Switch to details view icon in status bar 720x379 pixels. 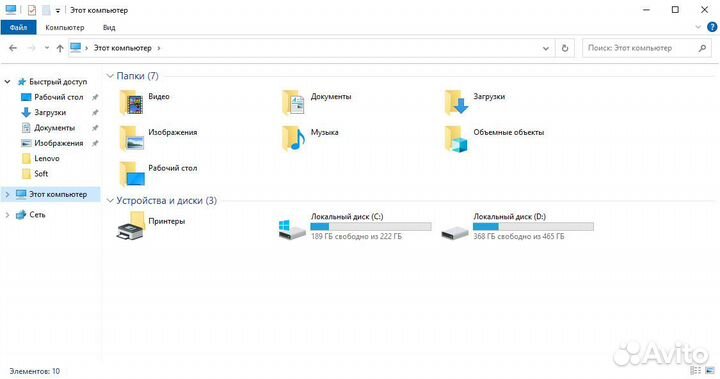pyautogui.click(x=696, y=370)
